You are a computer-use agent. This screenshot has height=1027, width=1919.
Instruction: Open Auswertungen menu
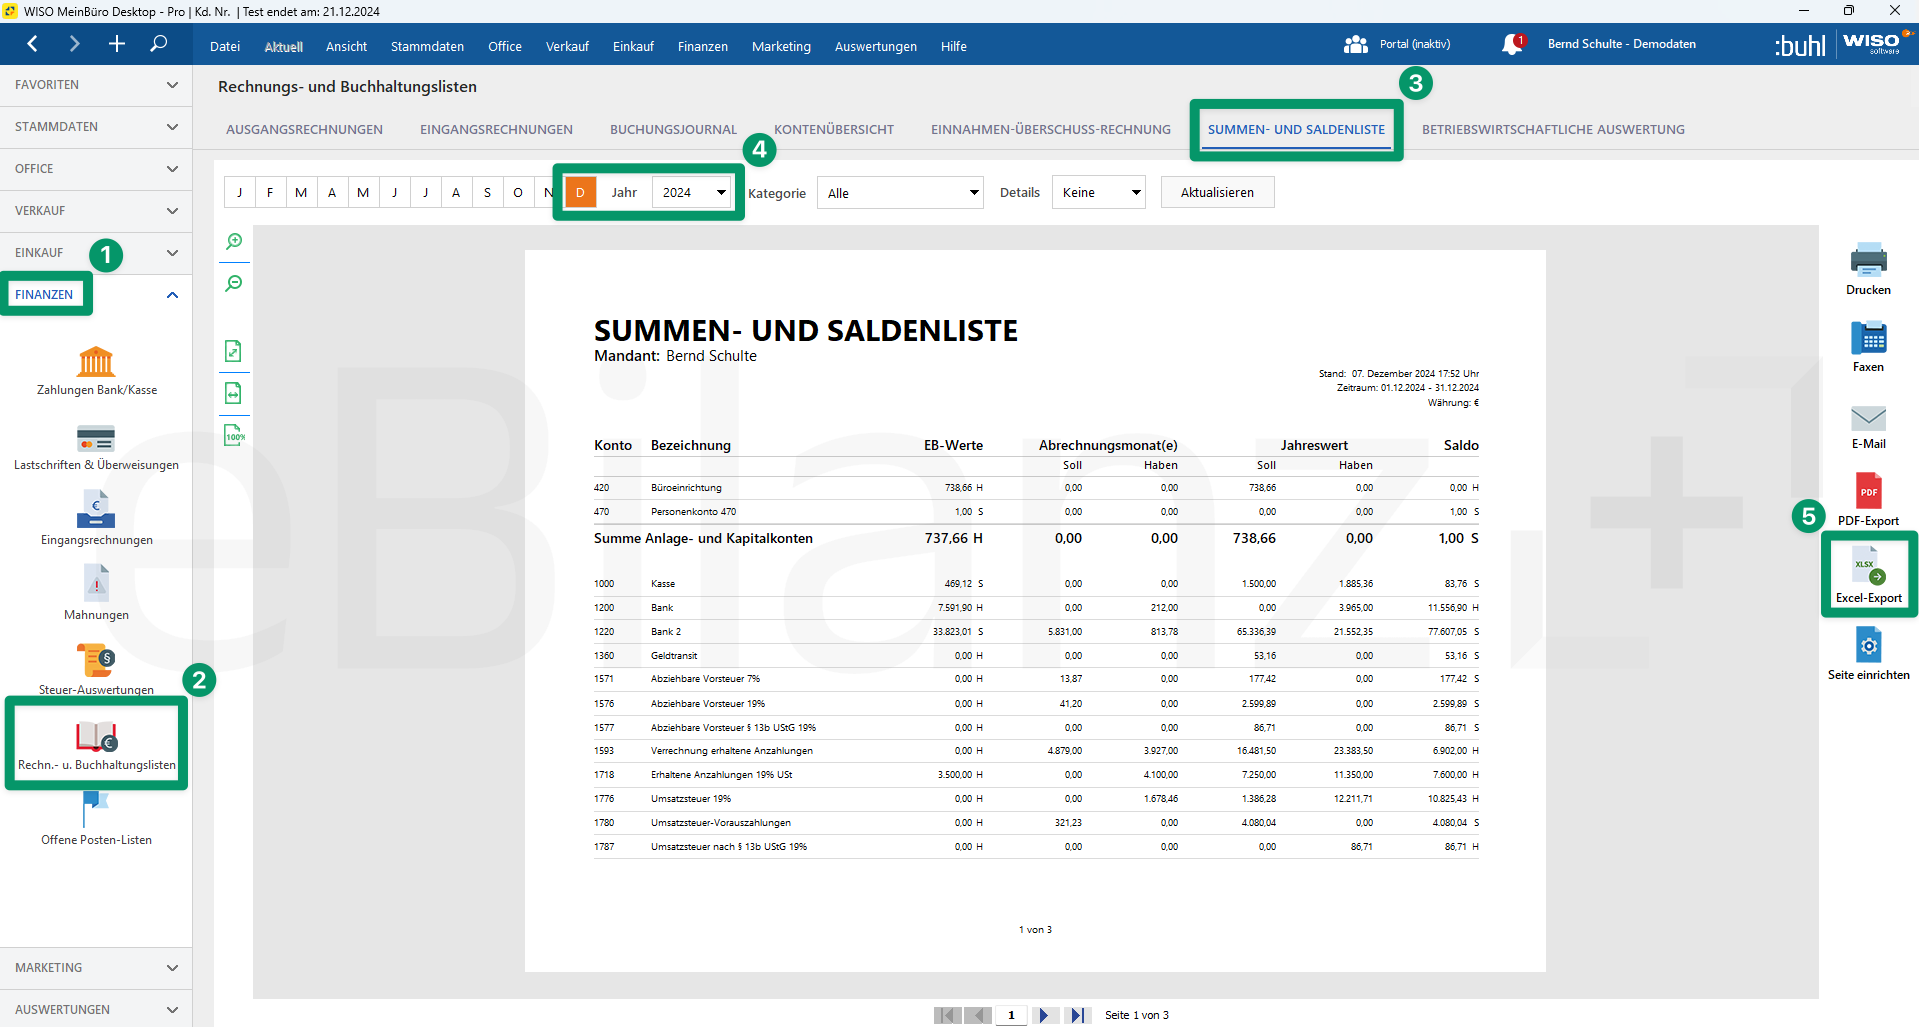875,46
